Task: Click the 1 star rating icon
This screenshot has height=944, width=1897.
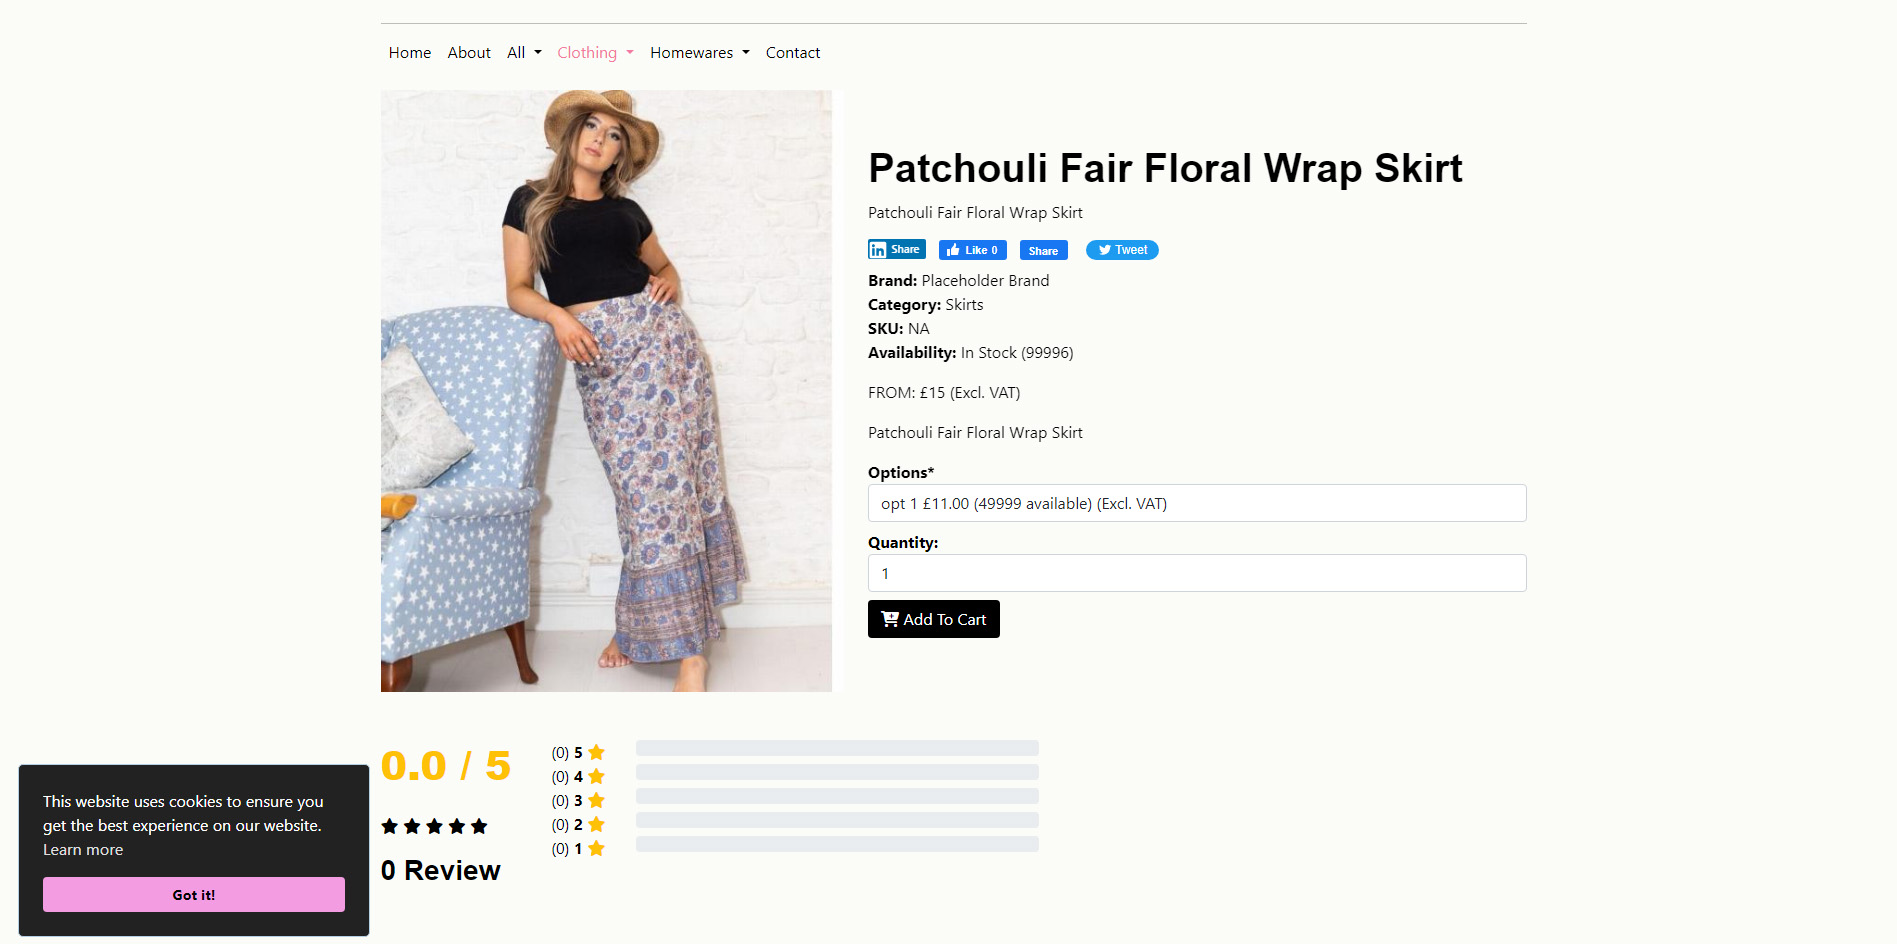Action: pyautogui.click(x=596, y=848)
